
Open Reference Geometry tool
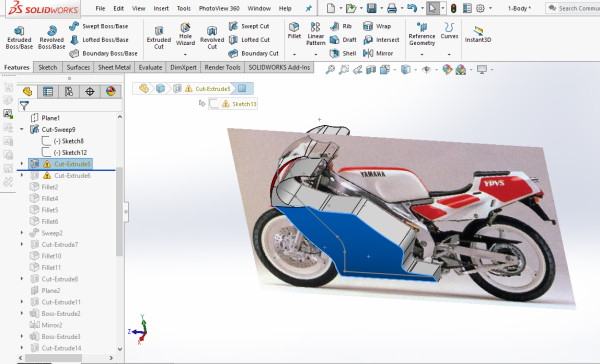point(422,34)
